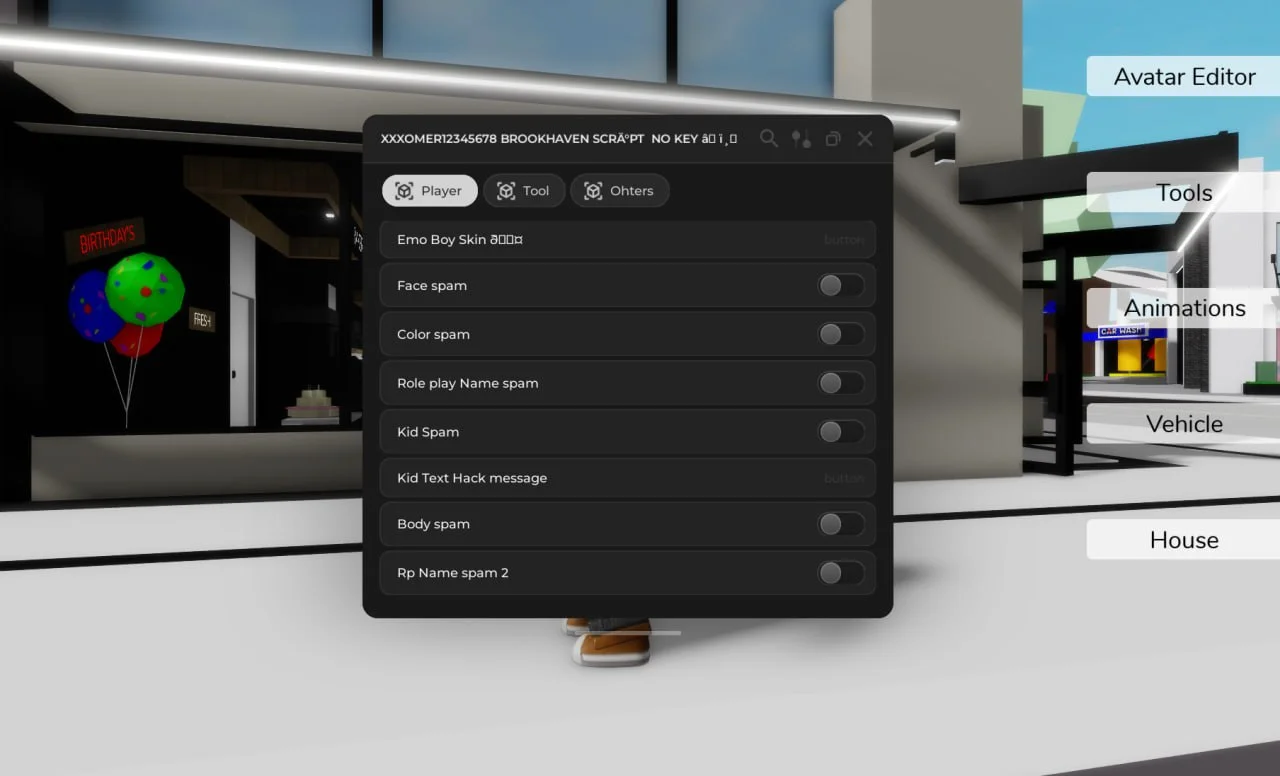Click the Color spam label
This screenshot has height=776, width=1280.
(433, 334)
